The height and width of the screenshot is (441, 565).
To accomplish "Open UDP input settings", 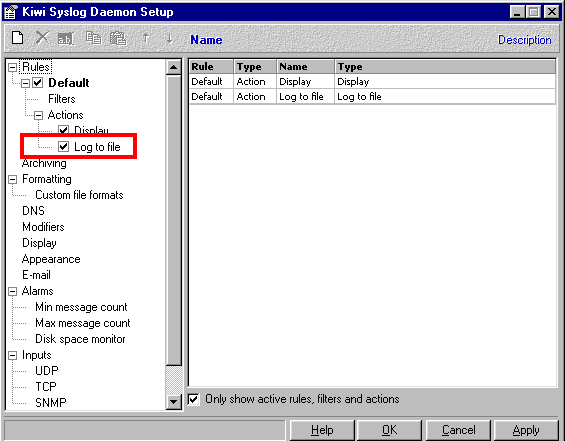I will tap(47, 371).
